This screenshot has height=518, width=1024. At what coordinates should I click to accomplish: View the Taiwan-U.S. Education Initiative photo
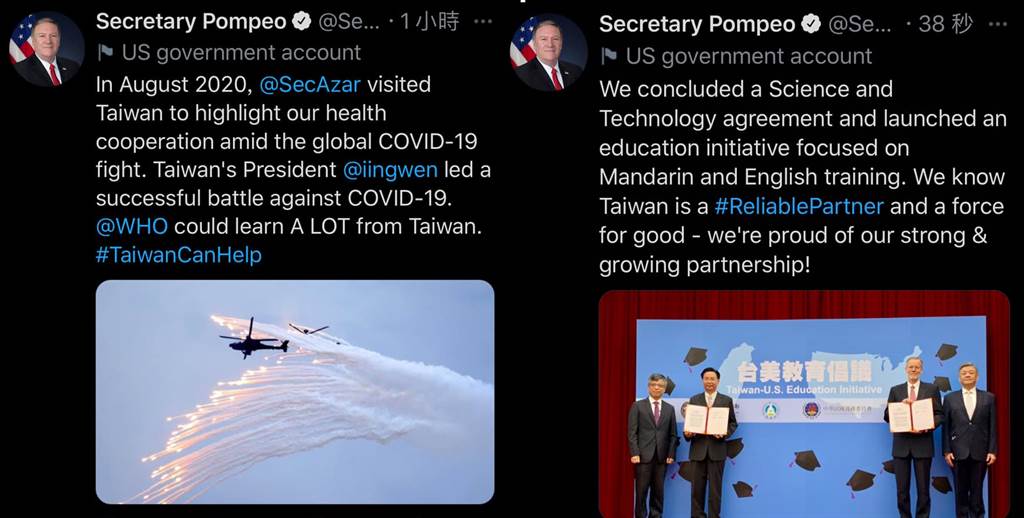coord(804,404)
